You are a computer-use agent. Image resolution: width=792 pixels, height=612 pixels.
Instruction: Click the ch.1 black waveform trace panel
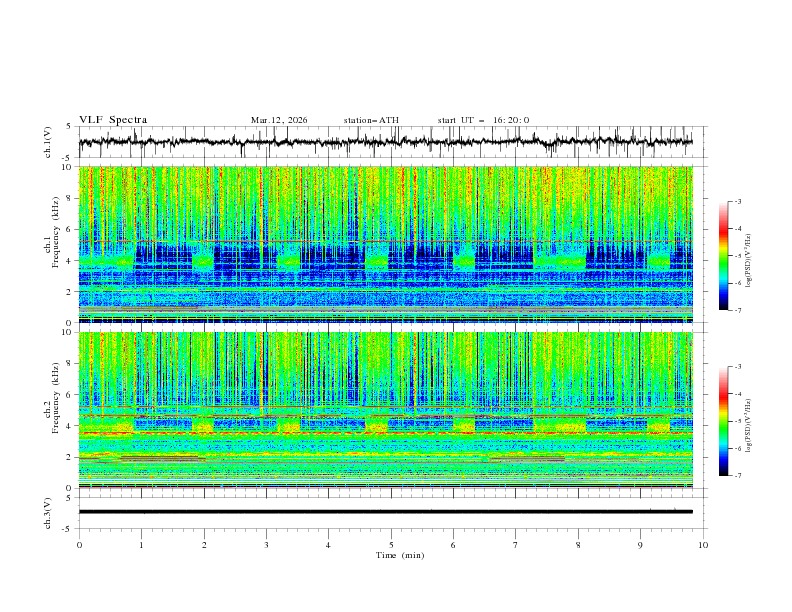coord(392,142)
